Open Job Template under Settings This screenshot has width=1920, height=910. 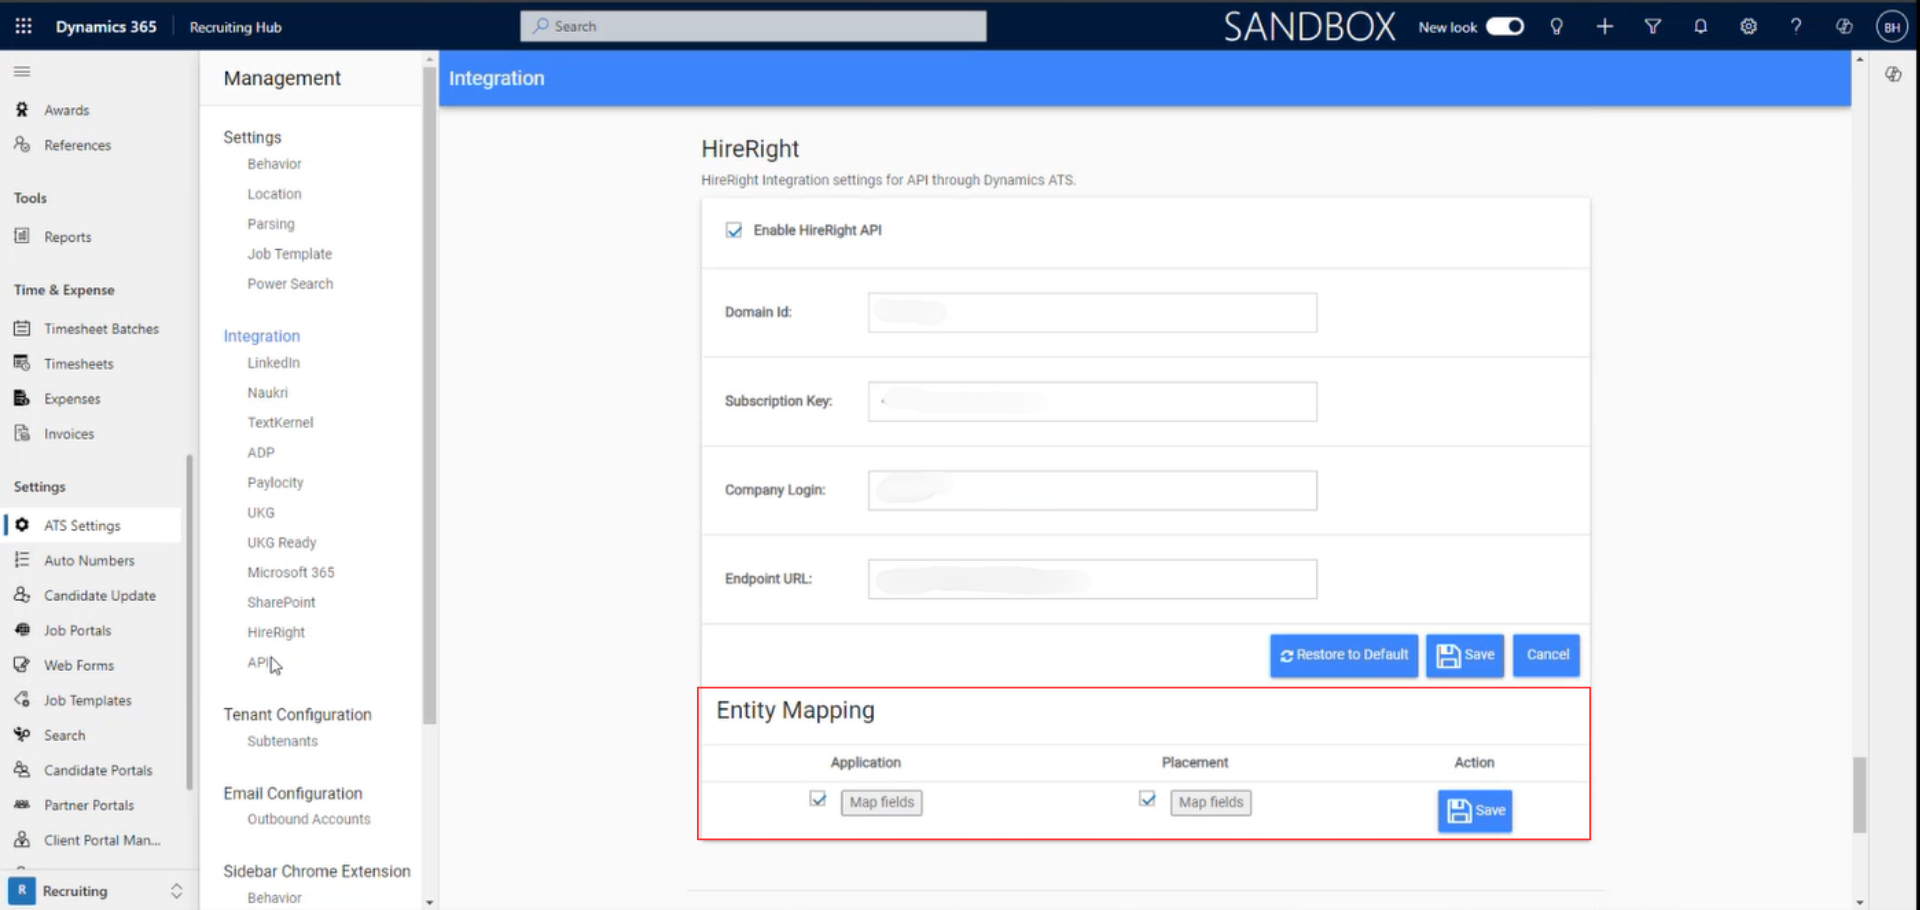(x=289, y=254)
